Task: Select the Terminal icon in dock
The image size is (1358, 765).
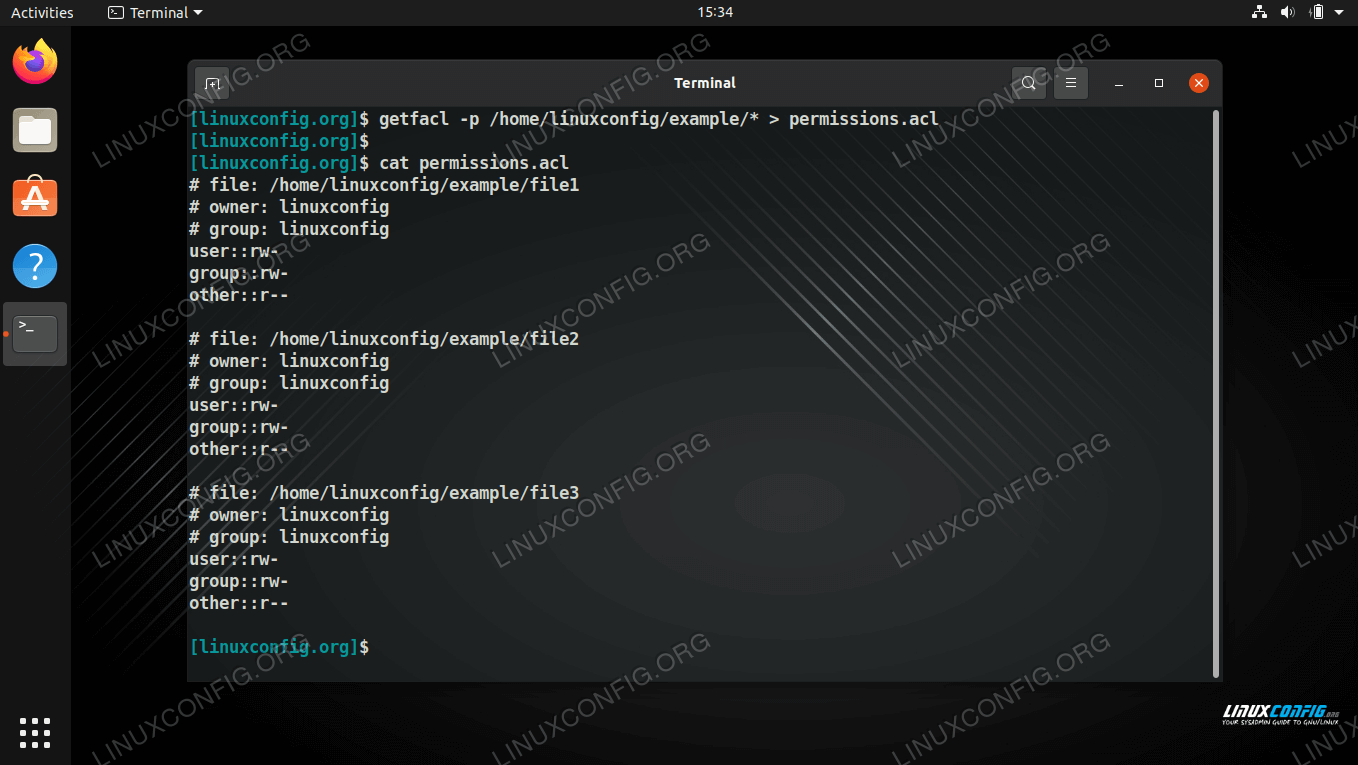Action: click(x=35, y=333)
